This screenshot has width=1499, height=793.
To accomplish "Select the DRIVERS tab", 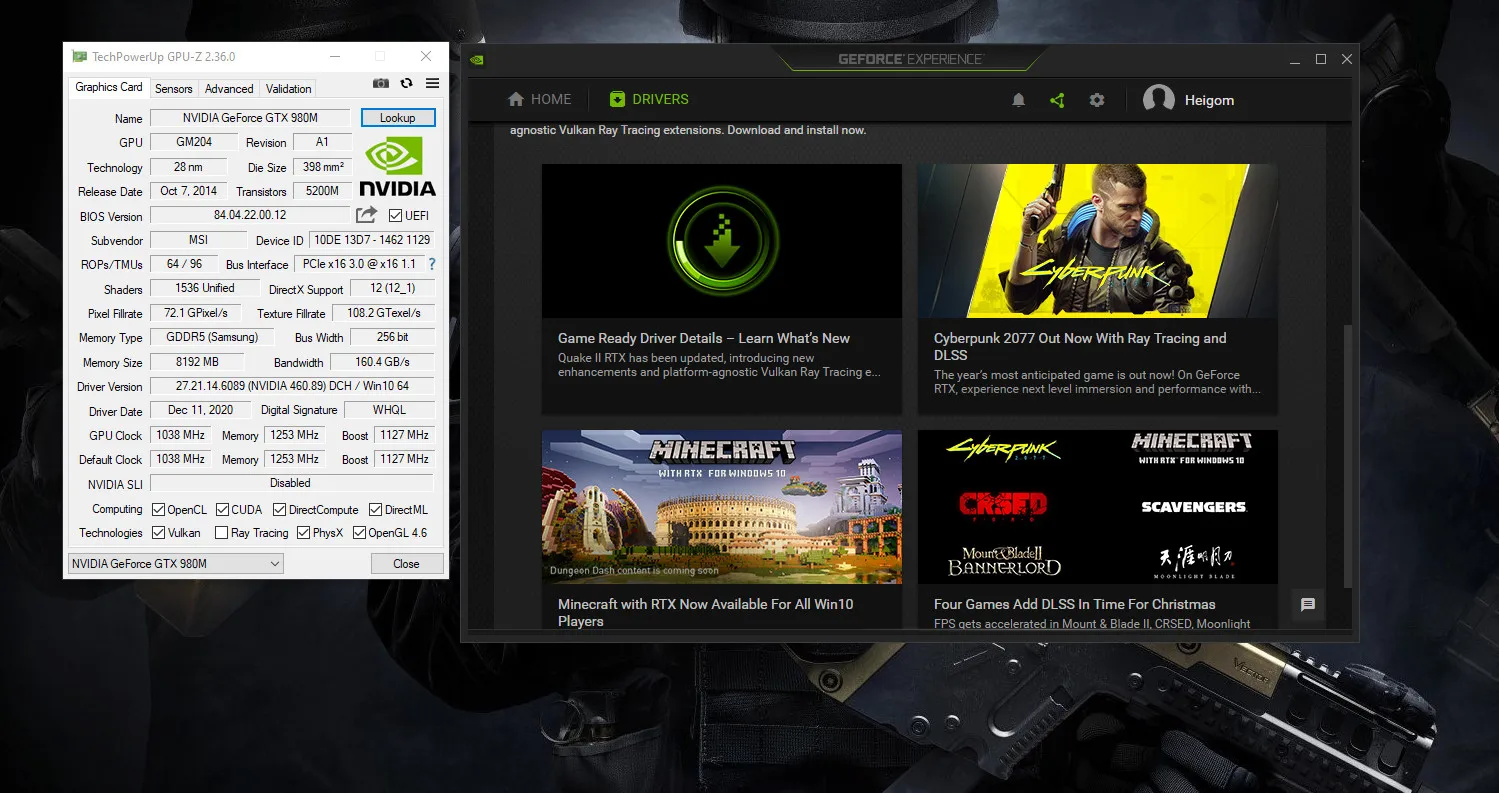I will (649, 99).
